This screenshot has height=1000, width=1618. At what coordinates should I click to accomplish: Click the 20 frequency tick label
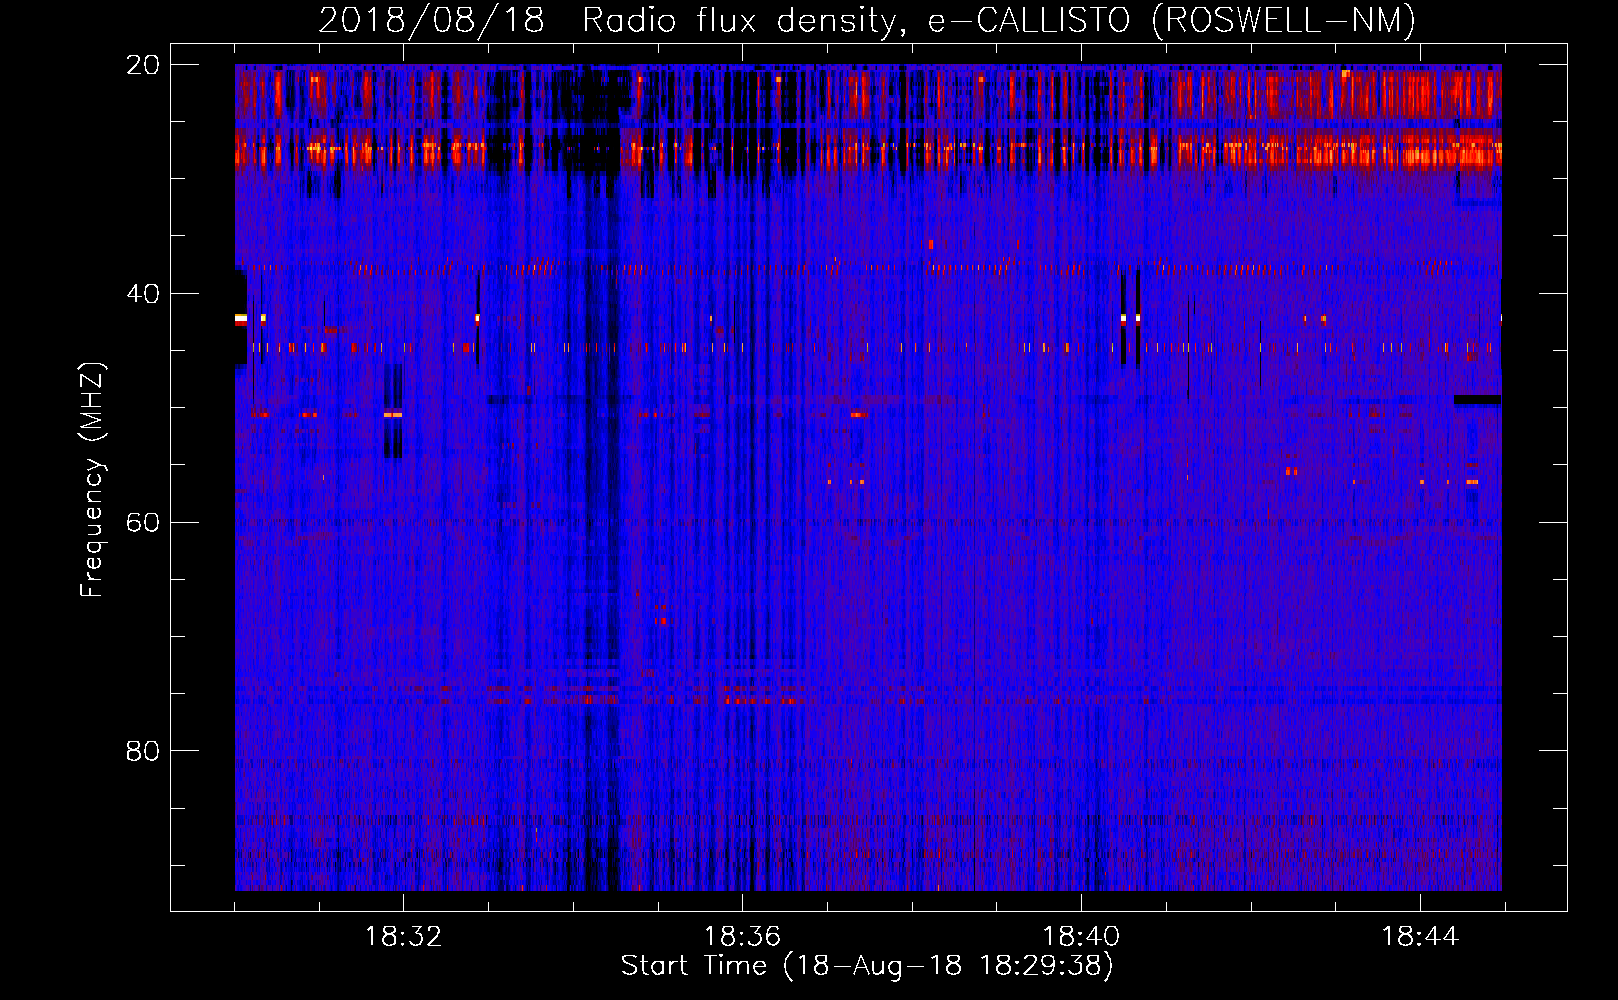tap(143, 65)
